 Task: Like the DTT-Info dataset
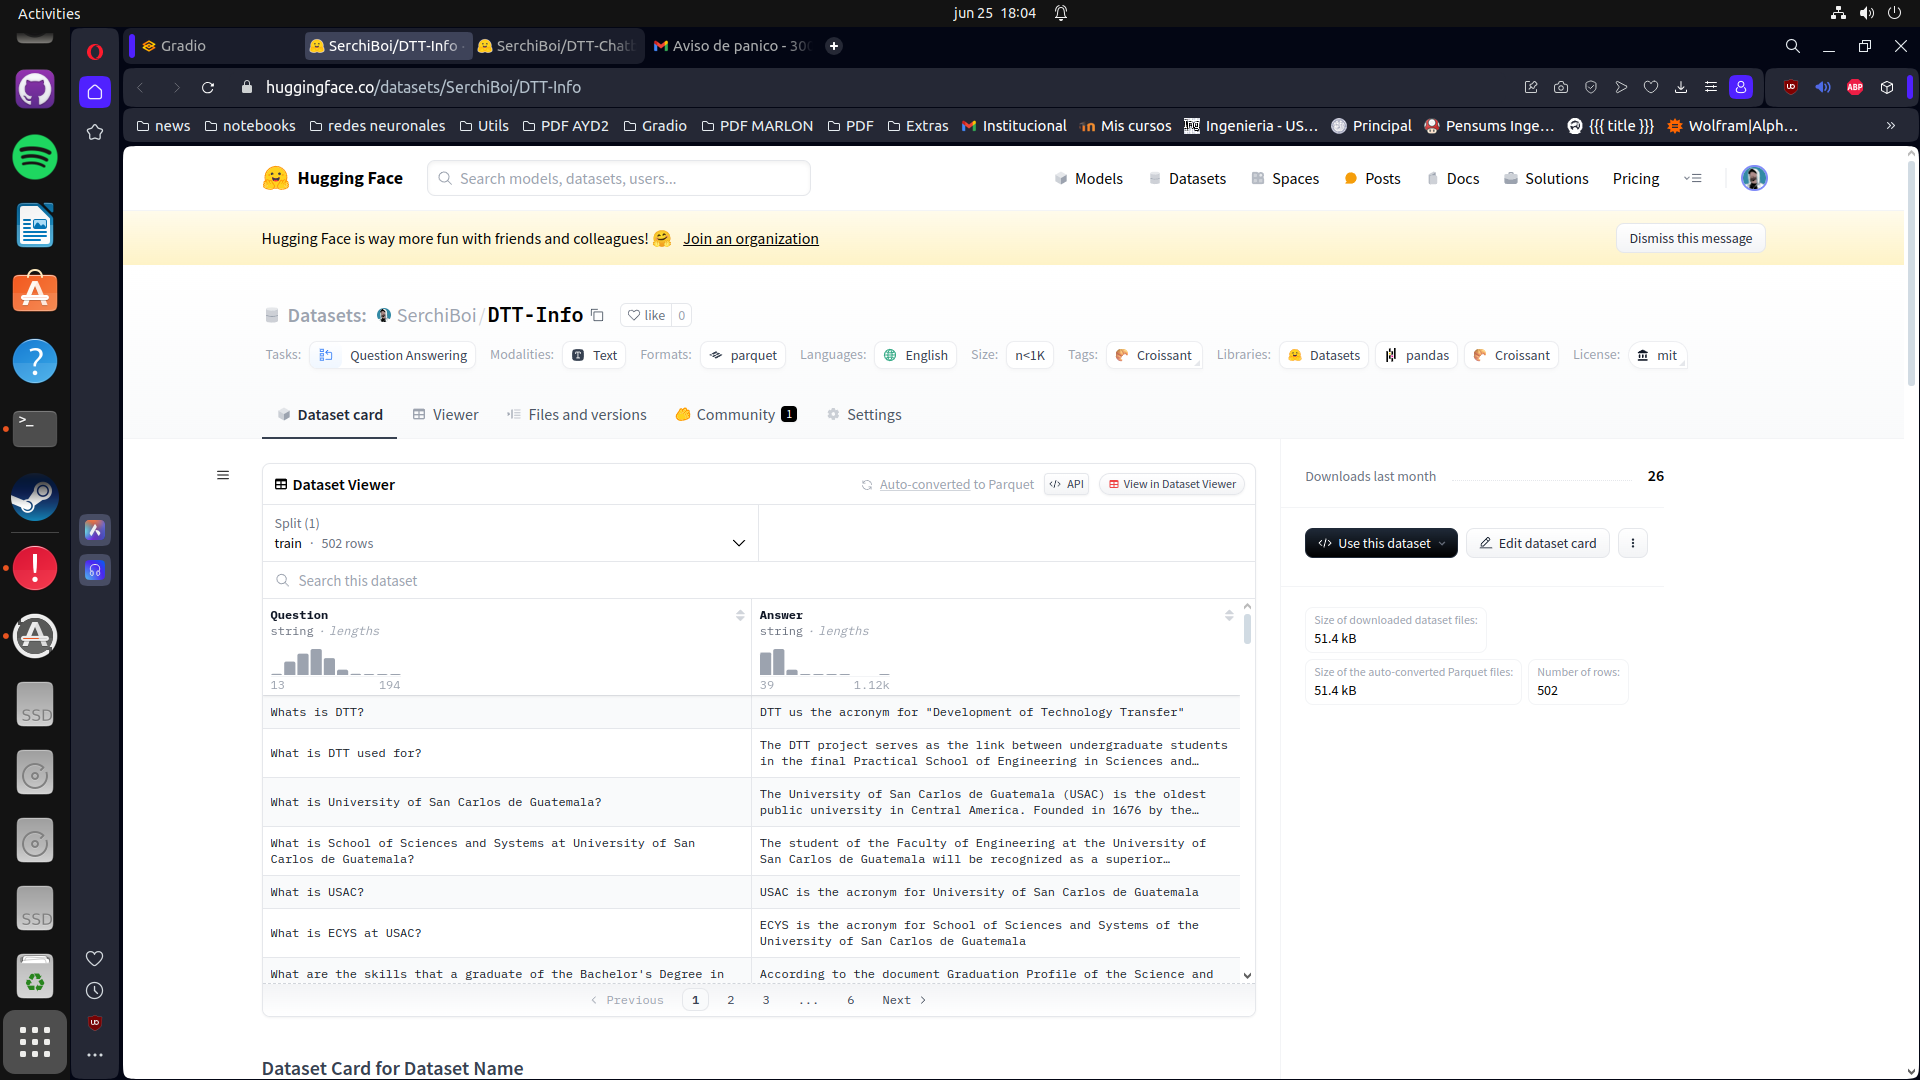click(x=646, y=315)
